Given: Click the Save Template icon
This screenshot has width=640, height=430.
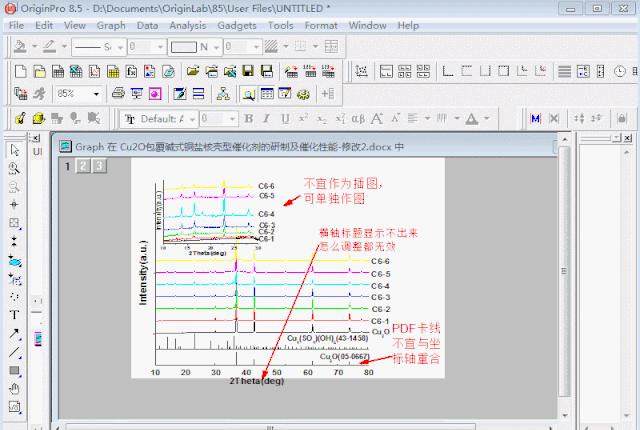Looking at the screenshot, I should pos(267,71).
